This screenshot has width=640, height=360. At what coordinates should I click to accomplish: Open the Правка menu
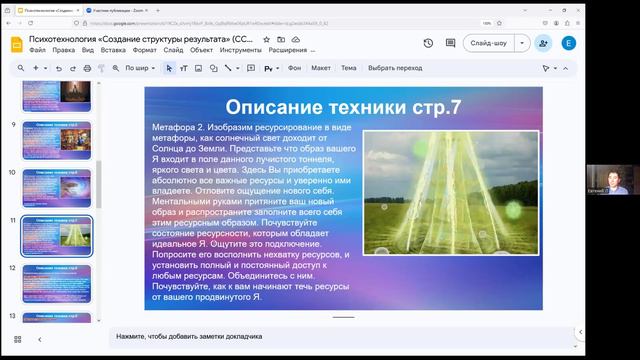pos(64,50)
